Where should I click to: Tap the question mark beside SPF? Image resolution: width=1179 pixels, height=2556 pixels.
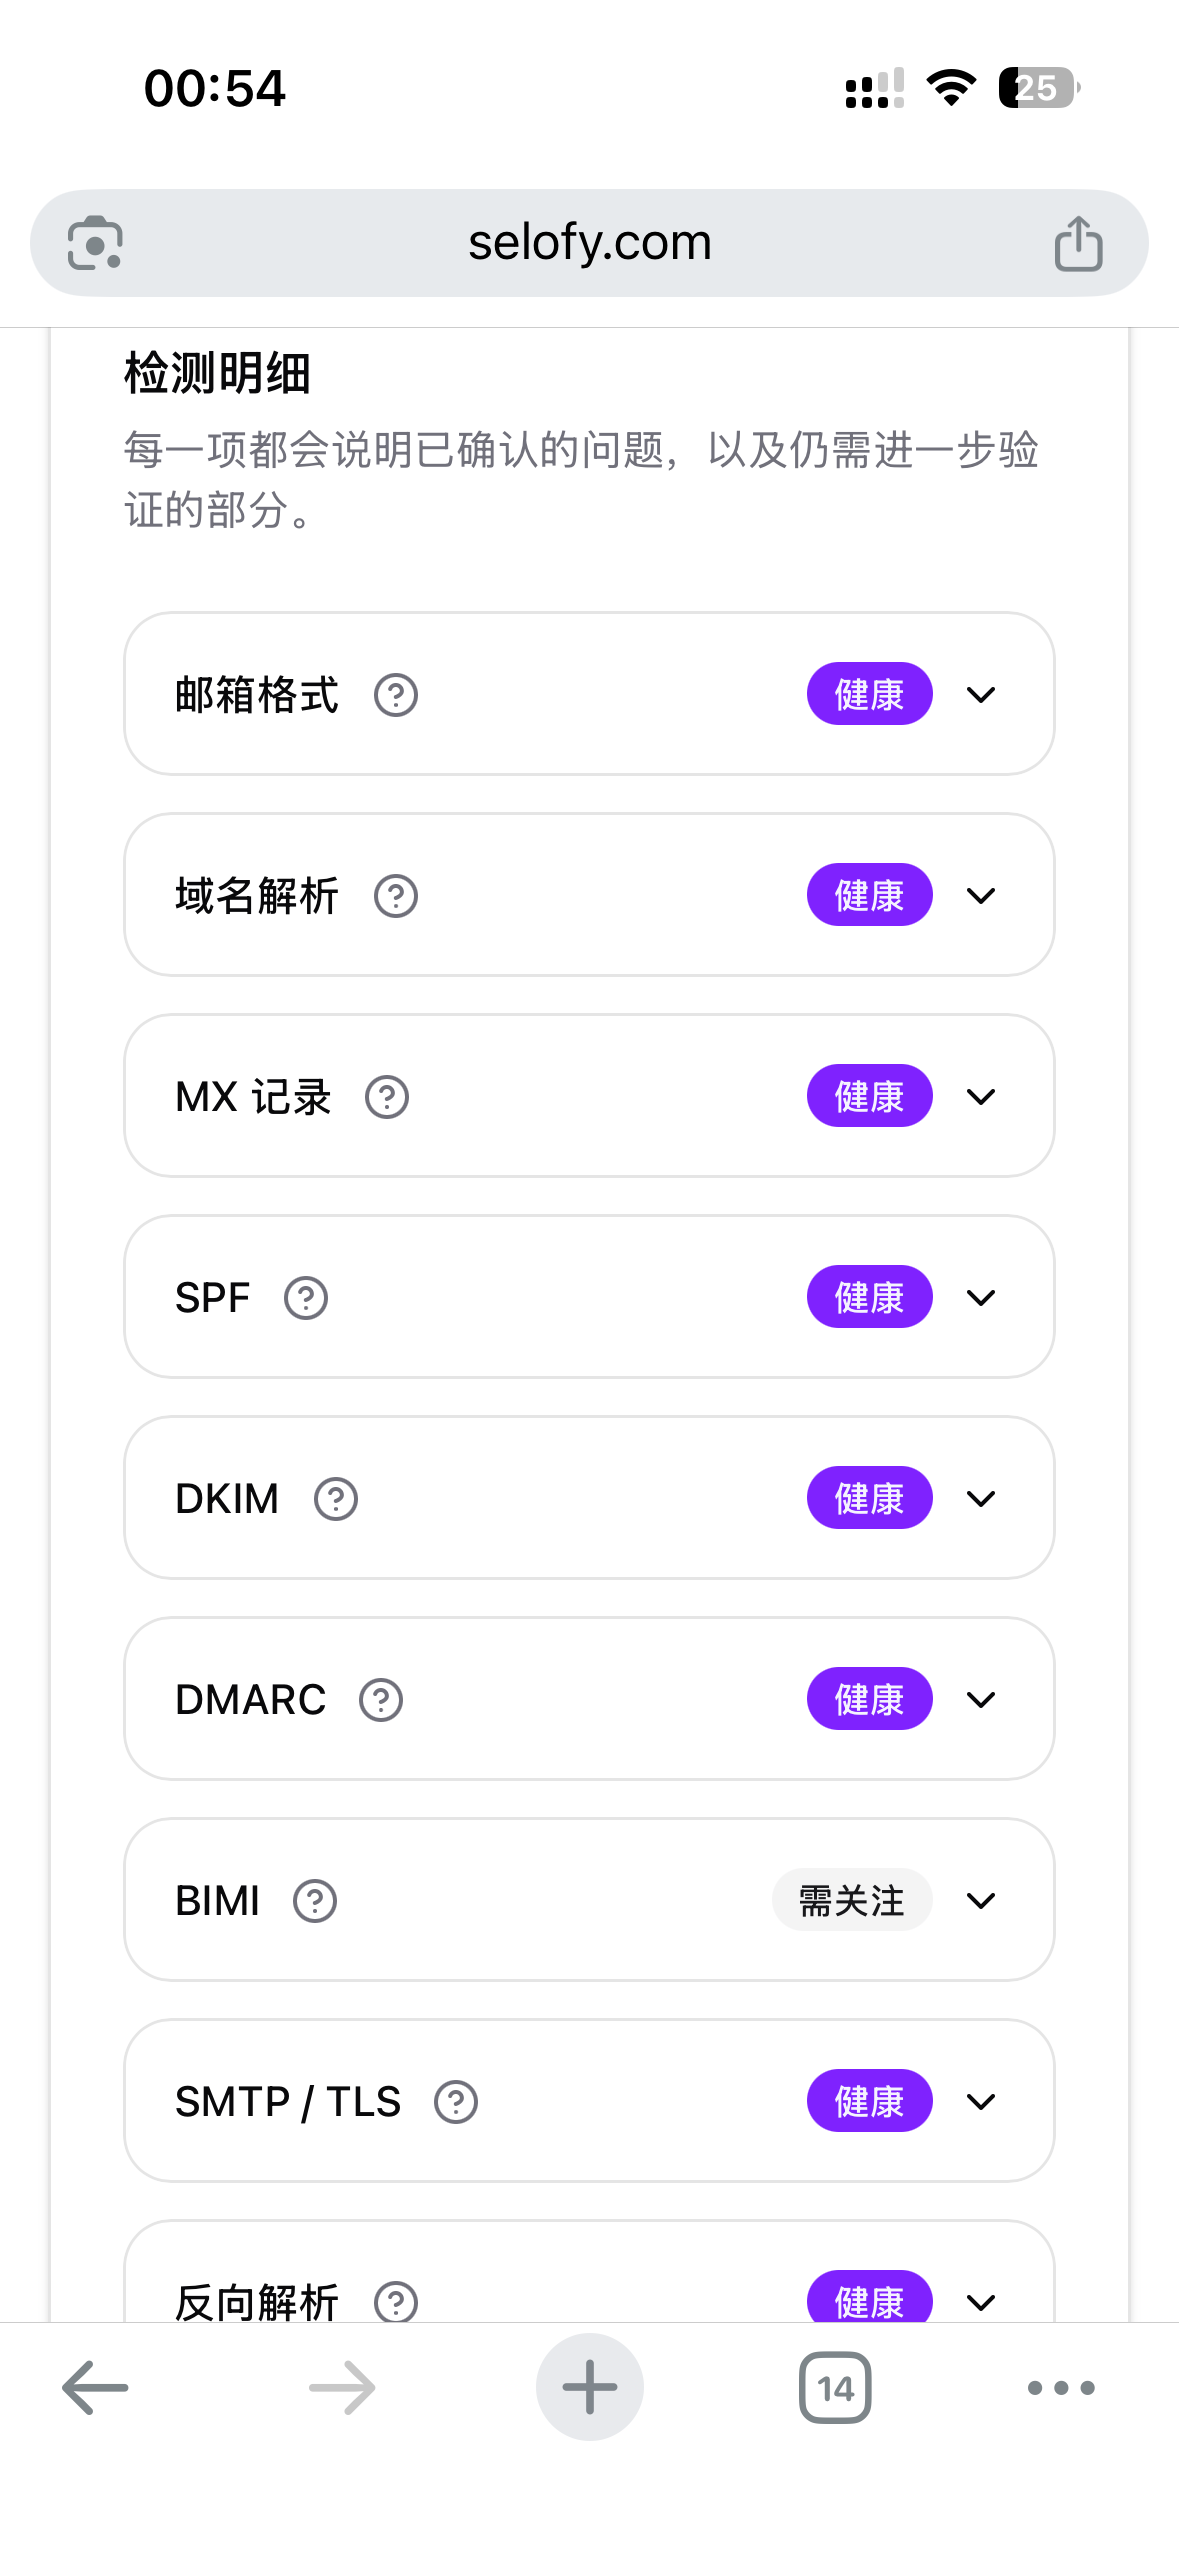[306, 1298]
